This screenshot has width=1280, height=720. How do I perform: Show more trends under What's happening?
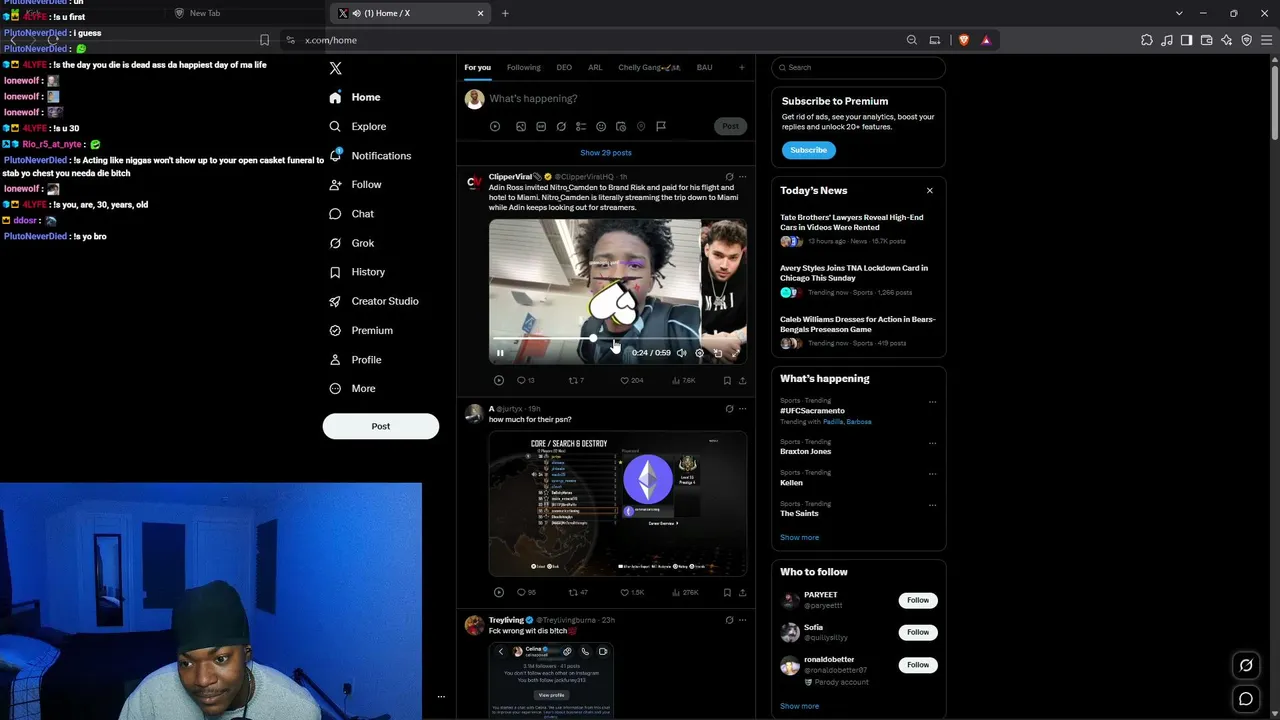tap(800, 538)
